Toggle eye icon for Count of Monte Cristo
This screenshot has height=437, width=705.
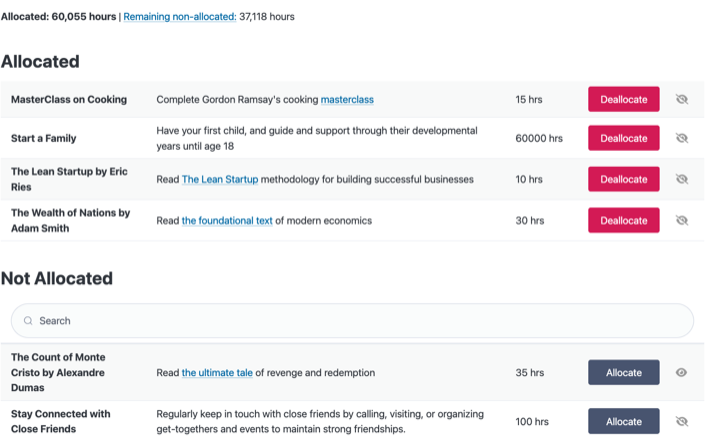click(682, 372)
